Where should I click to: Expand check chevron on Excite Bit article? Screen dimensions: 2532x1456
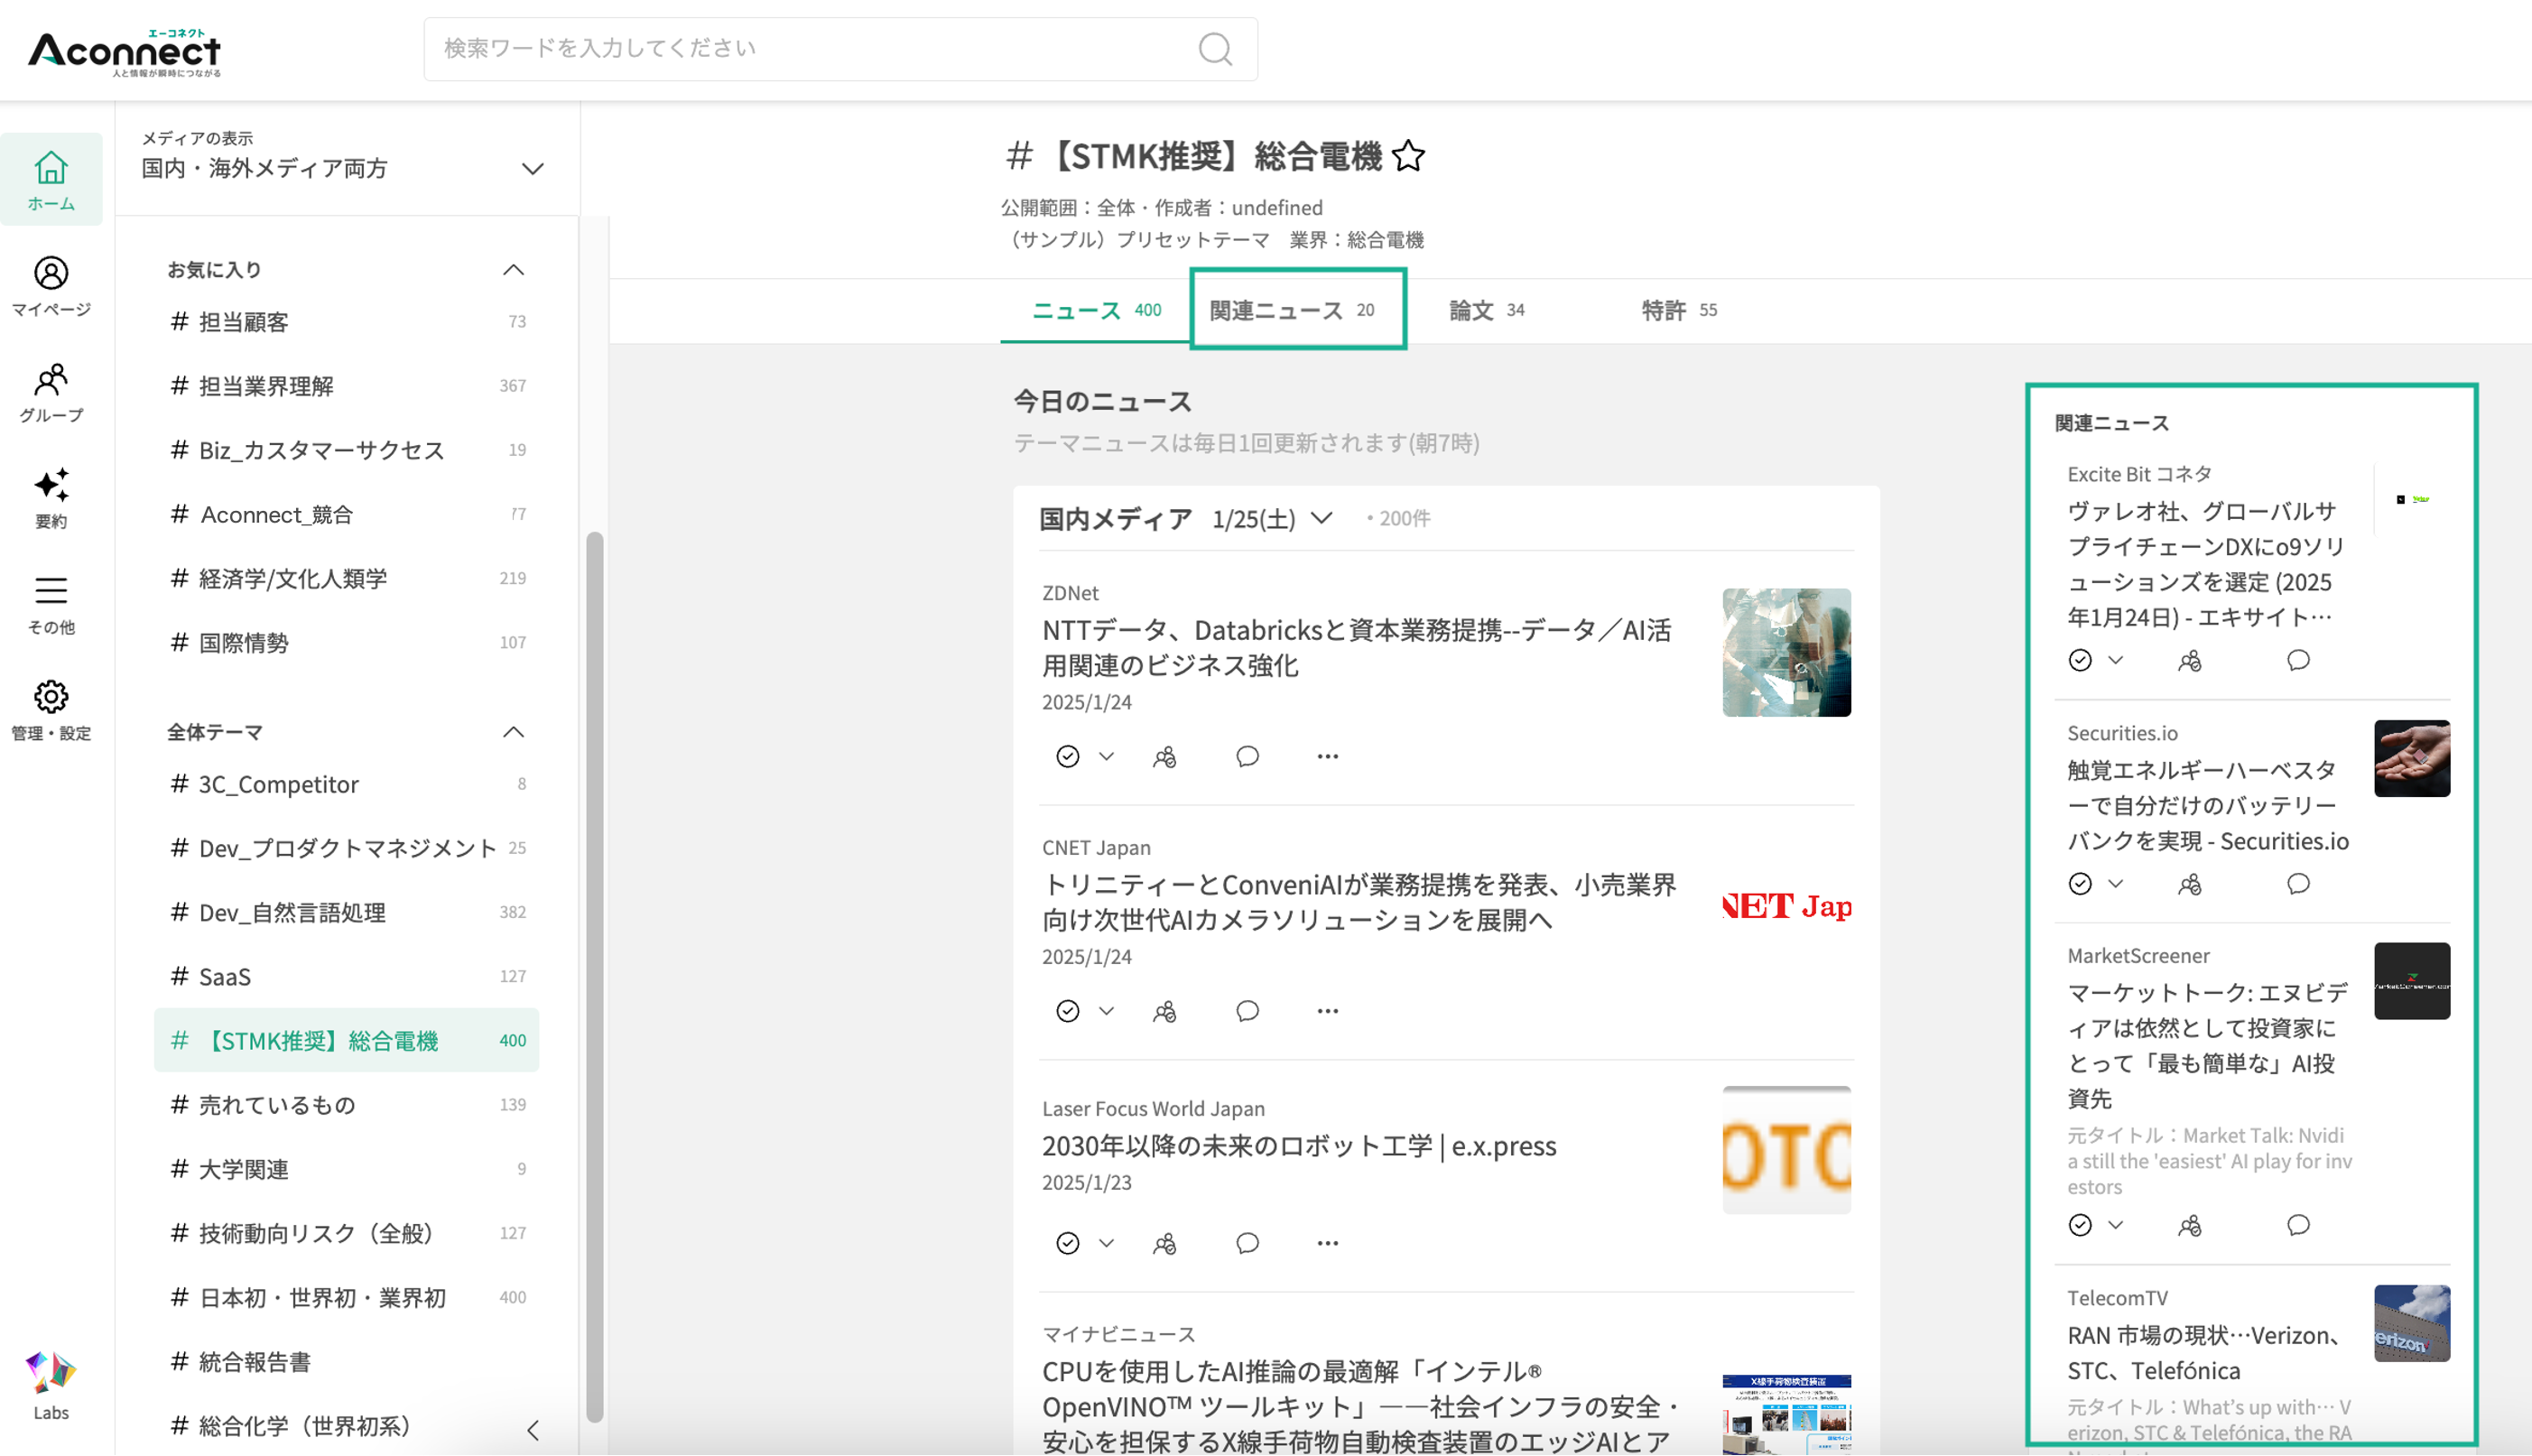(2116, 661)
